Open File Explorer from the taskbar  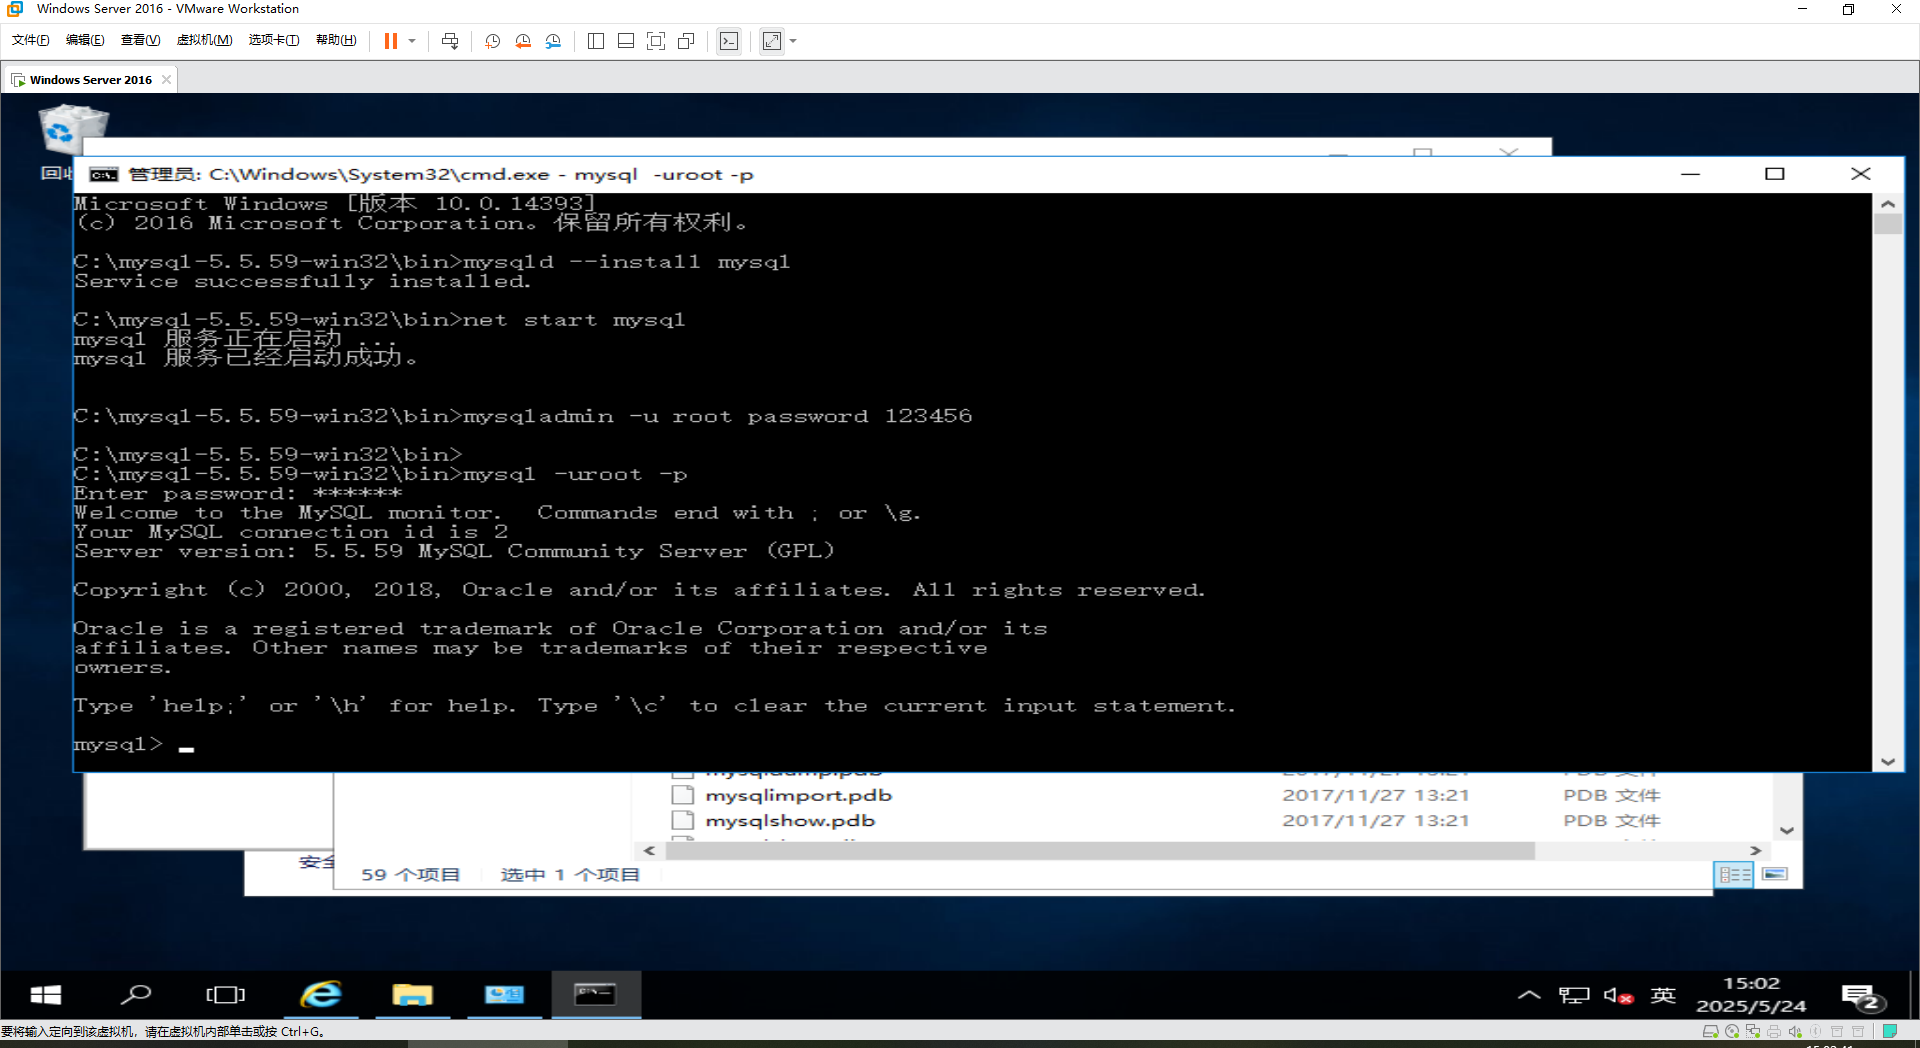[x=412, y=995]
